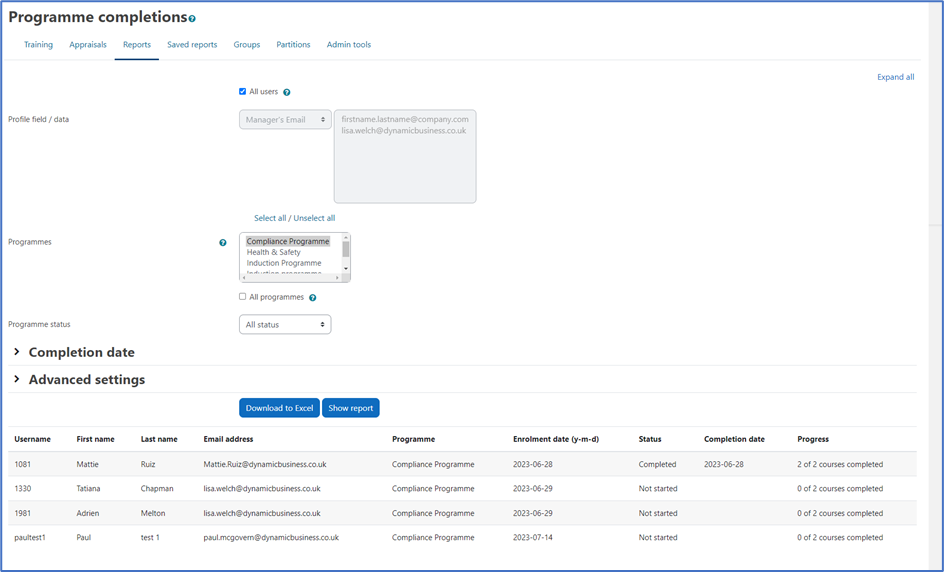Click Download to Excel button
944x572 pixels.
pos(279,408)
